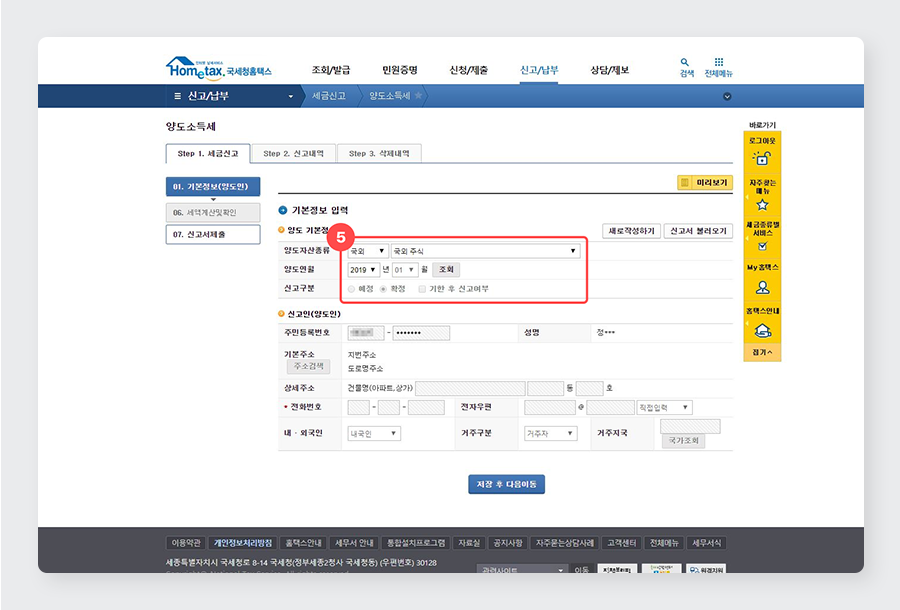Open the 이용약관 footer link
Screen dimensions: 900x610
(186, 543)
